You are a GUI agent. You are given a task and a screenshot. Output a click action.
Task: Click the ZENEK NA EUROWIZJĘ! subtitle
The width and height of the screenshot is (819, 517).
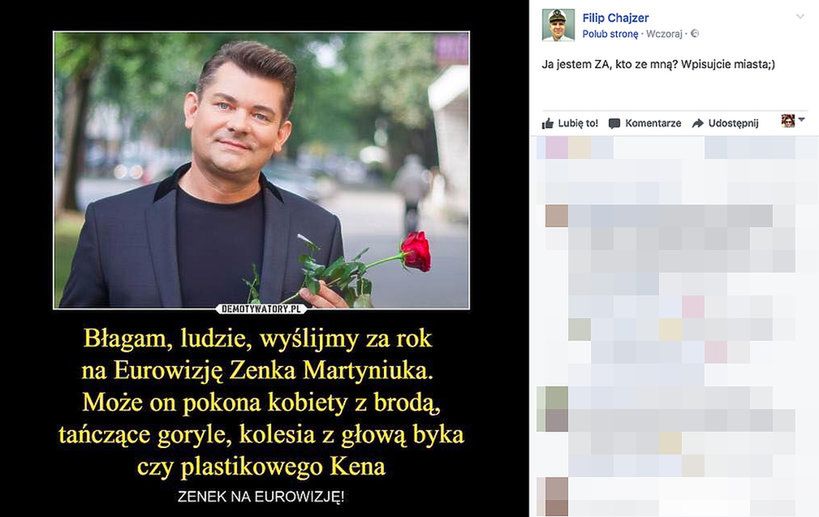pyautogui.click(x=261, y=497)
